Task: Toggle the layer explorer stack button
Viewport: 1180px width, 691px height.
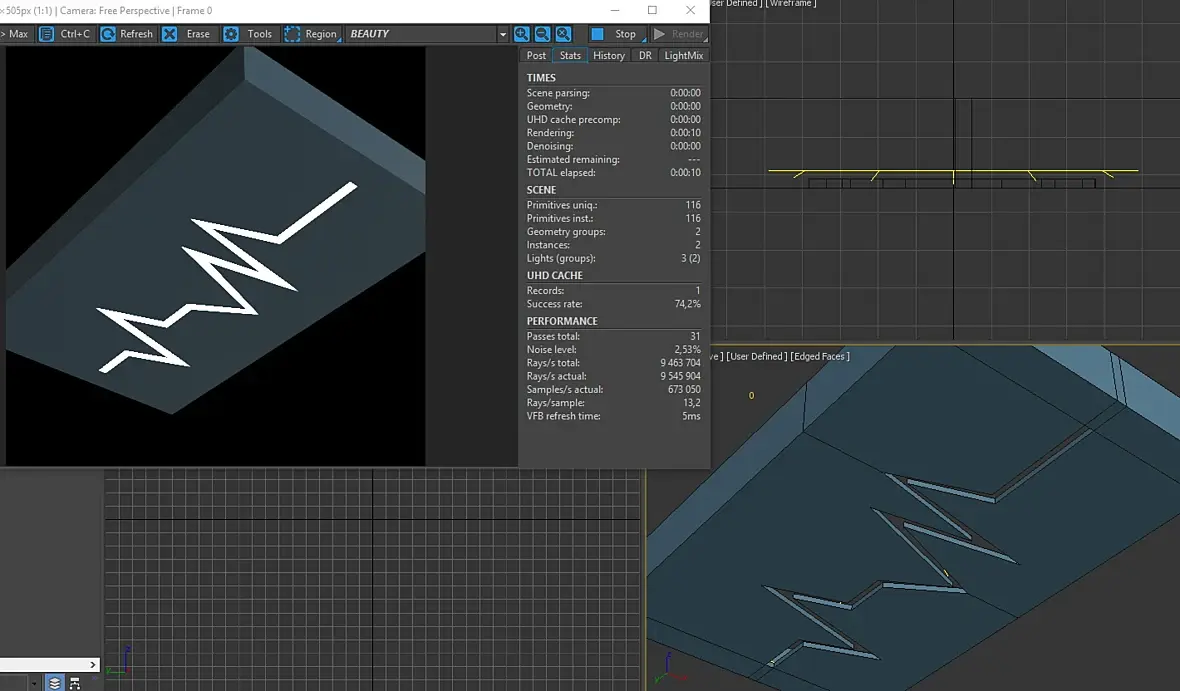Action: 54,683
